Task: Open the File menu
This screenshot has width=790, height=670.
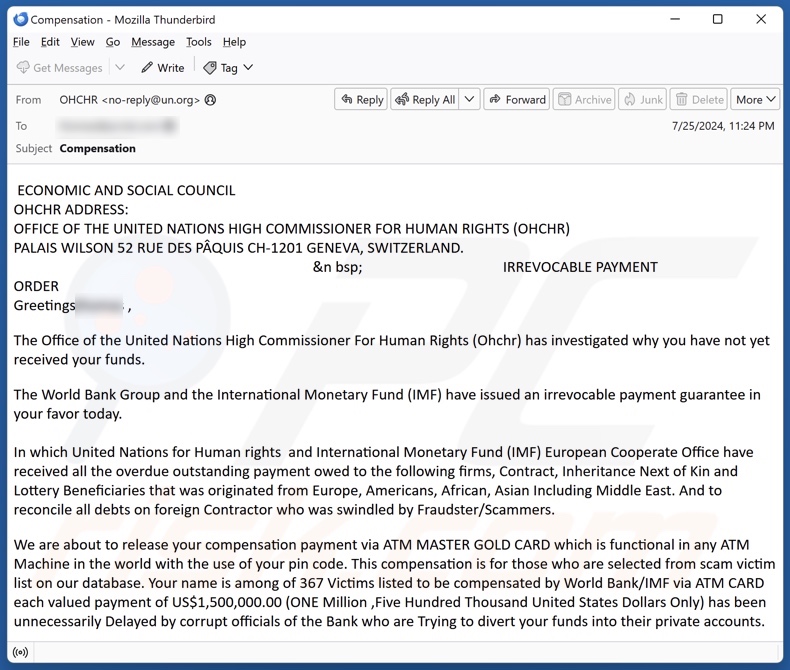Action: (21, 42)
